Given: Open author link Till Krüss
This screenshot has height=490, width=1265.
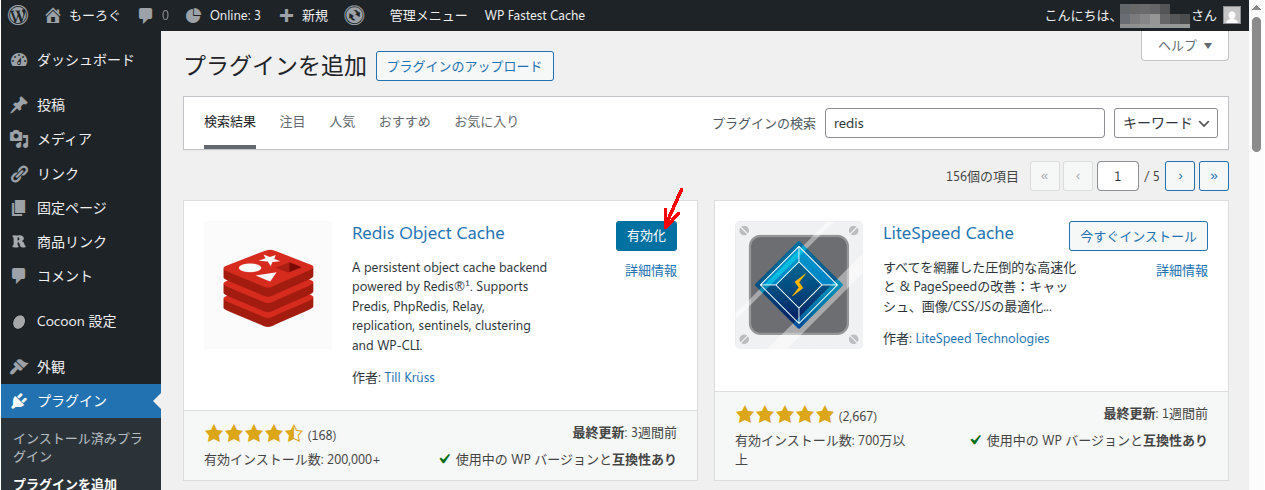Looking at the screenshot, I should point(410,377).
